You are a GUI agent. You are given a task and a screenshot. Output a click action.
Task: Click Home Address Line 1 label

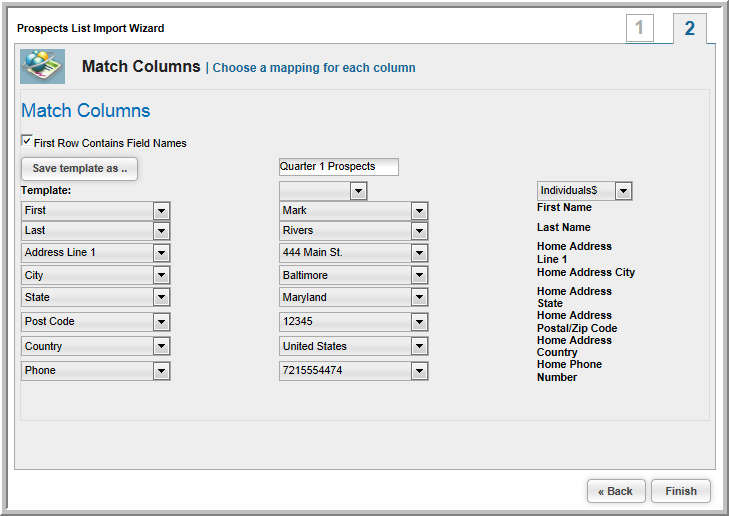(574, 252)
